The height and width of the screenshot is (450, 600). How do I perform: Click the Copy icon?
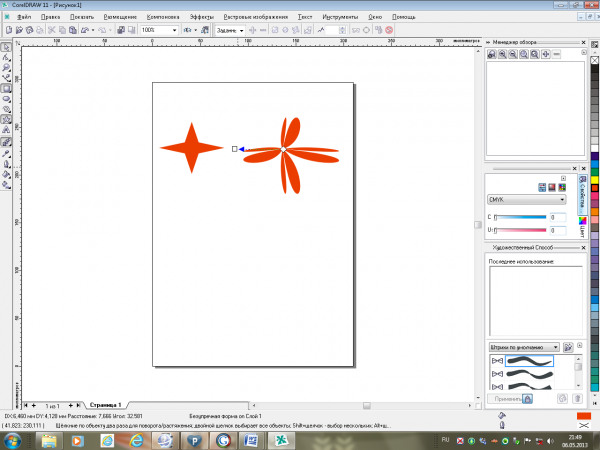click(x=62, y=30)
